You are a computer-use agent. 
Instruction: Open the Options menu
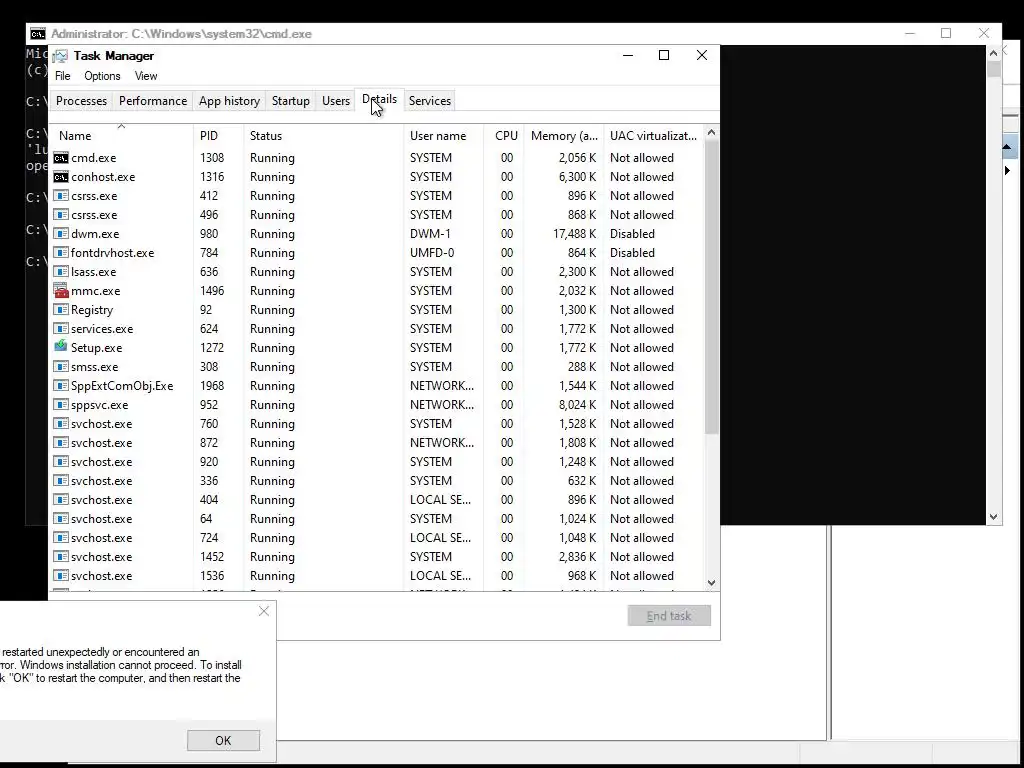point(103,76)
